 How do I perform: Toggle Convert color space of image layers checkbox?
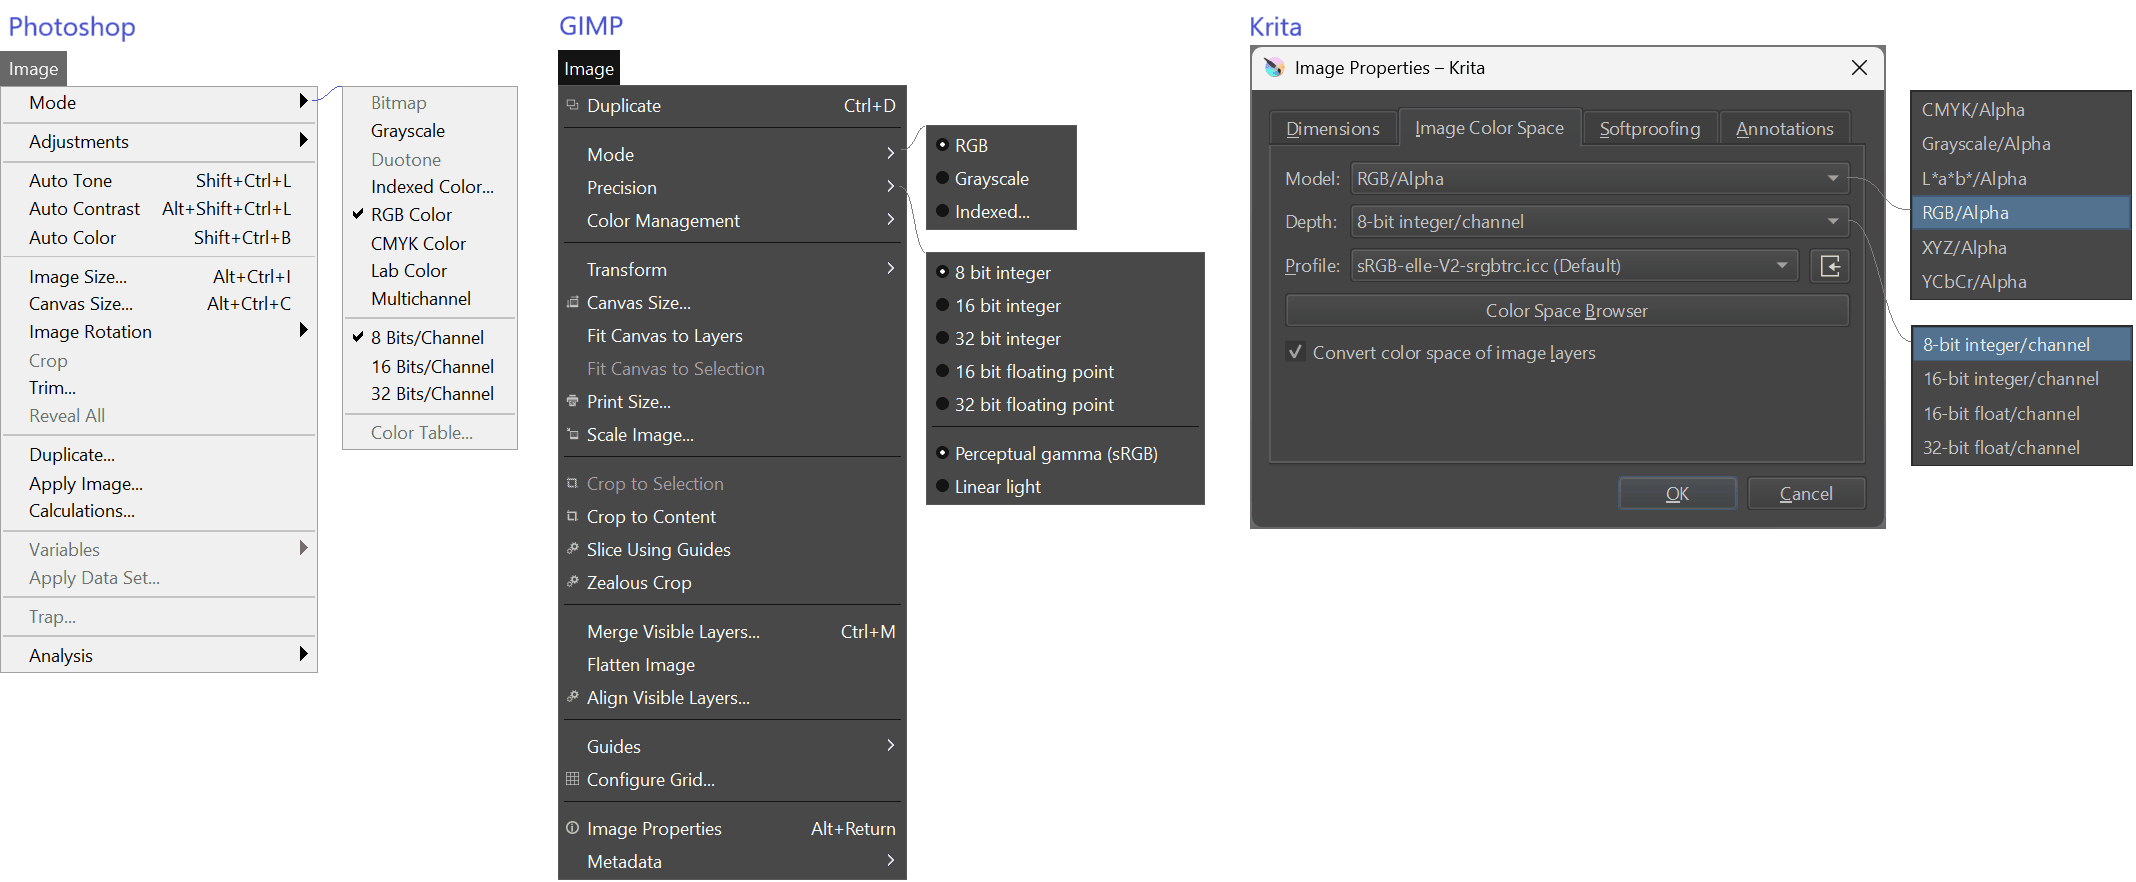(x=1295, y=352)
